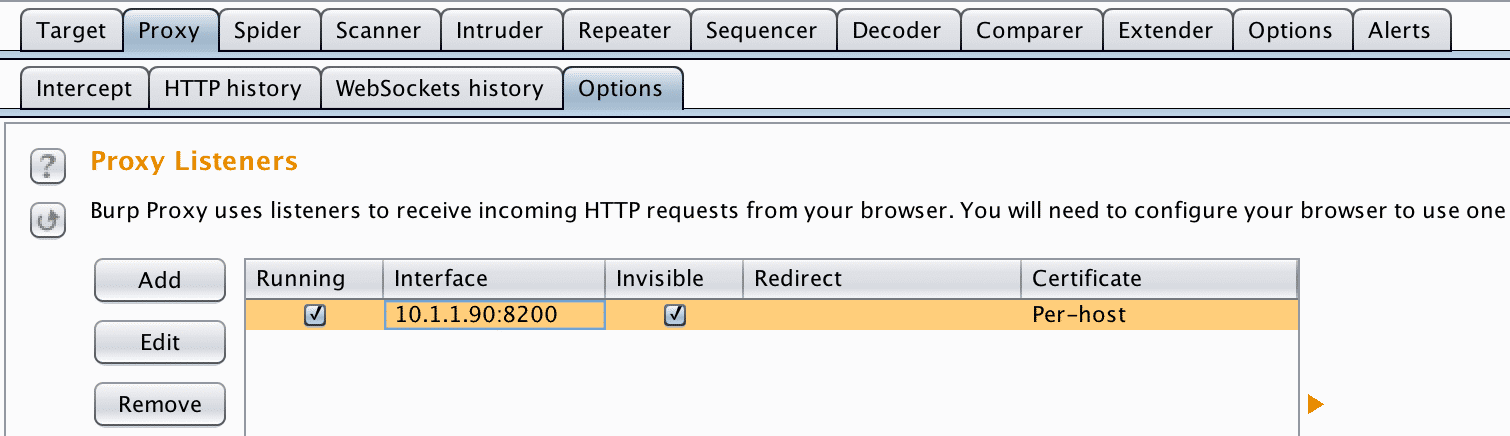Select the Repeater tab

coord(625,30)
